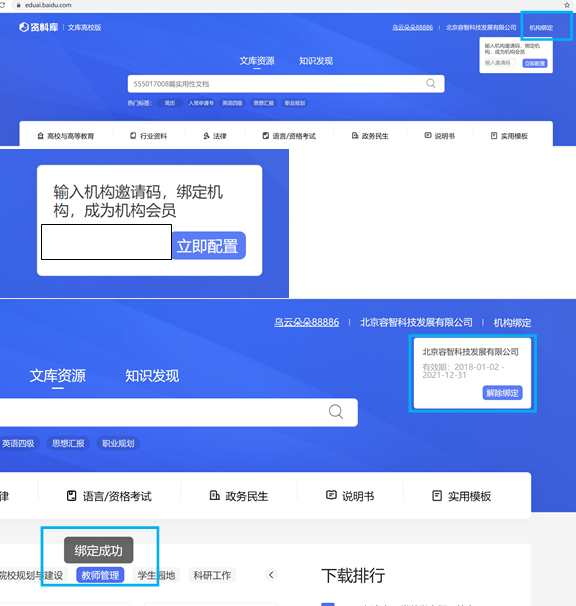Click the 资料库 logo icon
576x606 pixels.
coord(24,27)
